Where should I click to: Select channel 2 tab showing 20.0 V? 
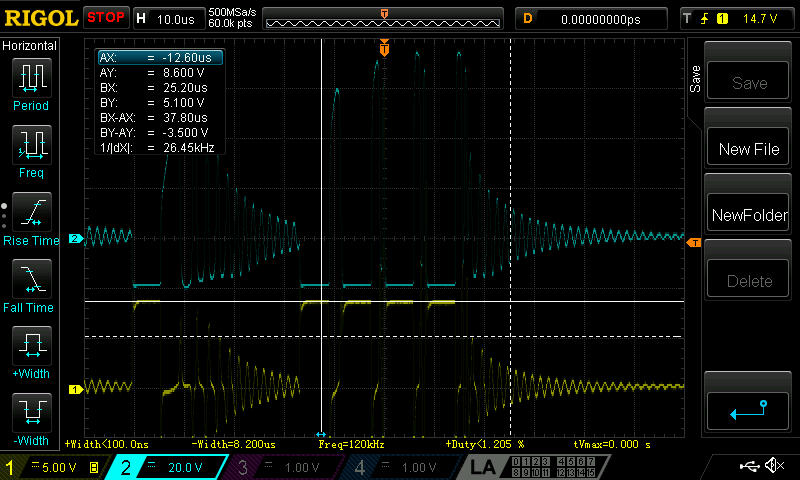tap(169, 467)
